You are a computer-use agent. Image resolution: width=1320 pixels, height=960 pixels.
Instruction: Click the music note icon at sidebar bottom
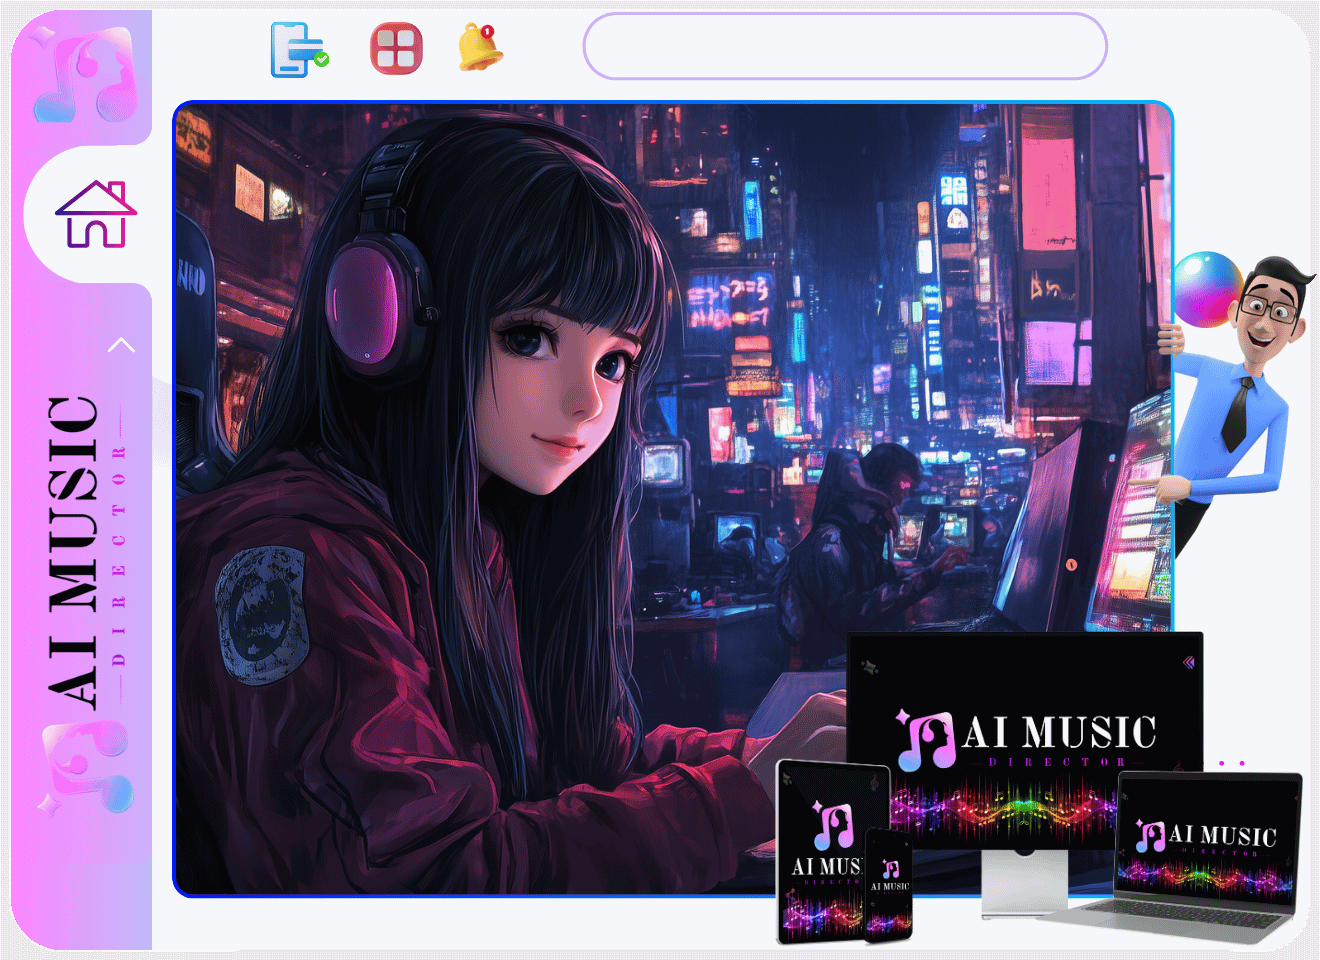85,767
